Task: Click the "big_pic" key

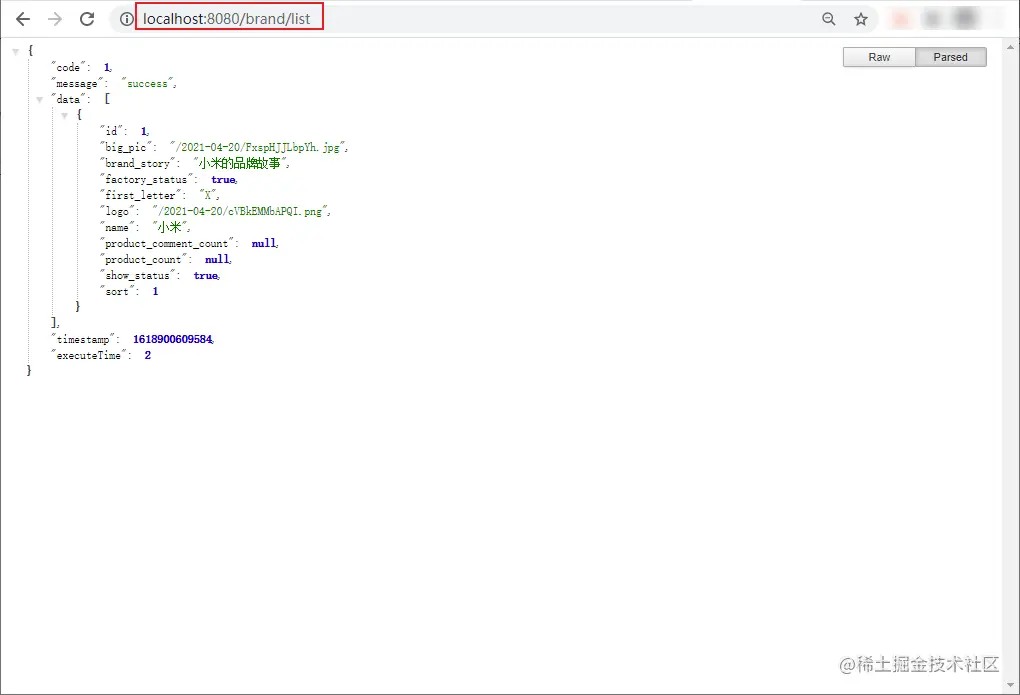Action: 126,148
